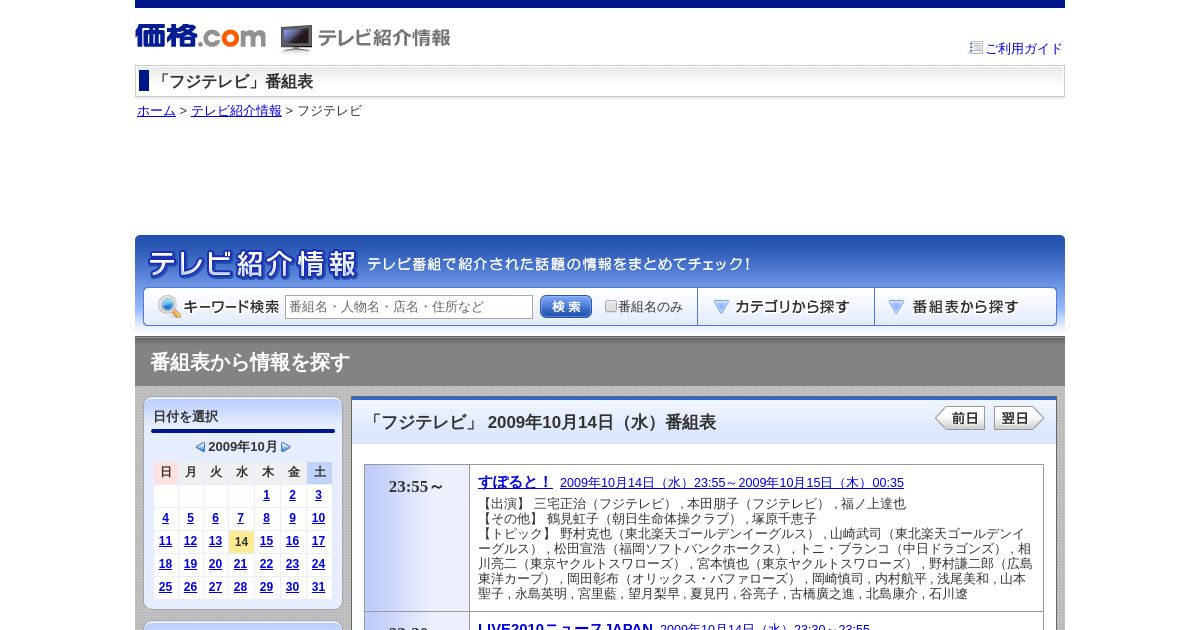The height and width of the screenshot is (630, 1200).
Task: Select October 28 in the calendar
Action: 240,587
